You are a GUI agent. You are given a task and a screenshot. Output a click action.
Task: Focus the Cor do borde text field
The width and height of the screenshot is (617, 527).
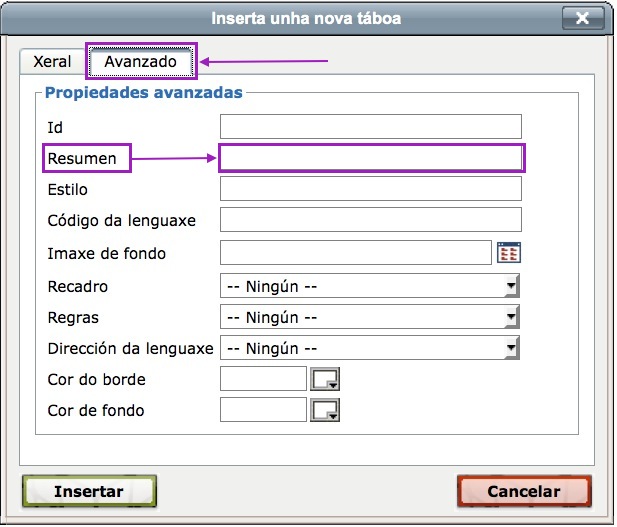[x=264, y=380]
